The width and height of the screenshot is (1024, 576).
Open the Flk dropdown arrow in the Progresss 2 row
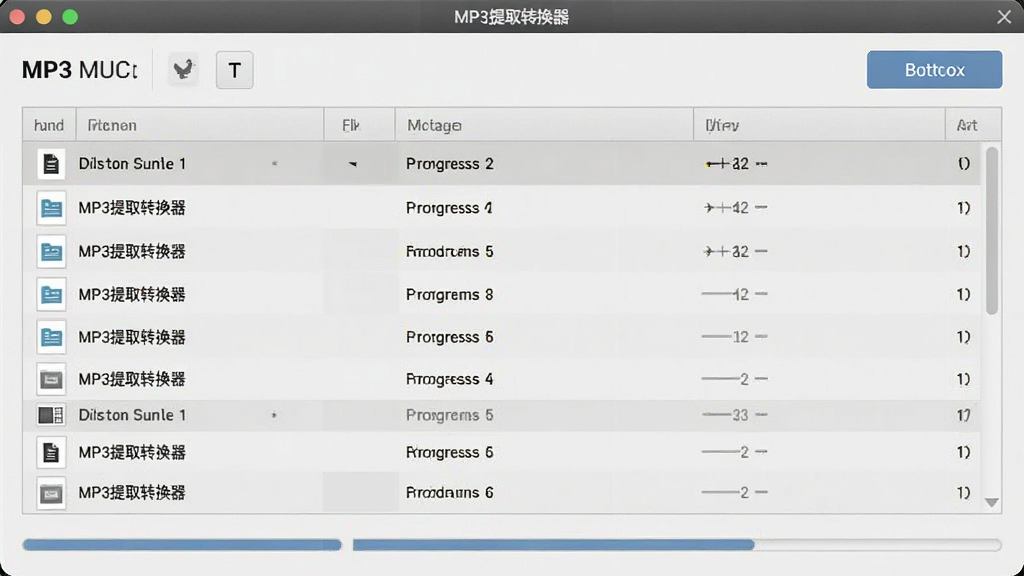tap(353, 164)
